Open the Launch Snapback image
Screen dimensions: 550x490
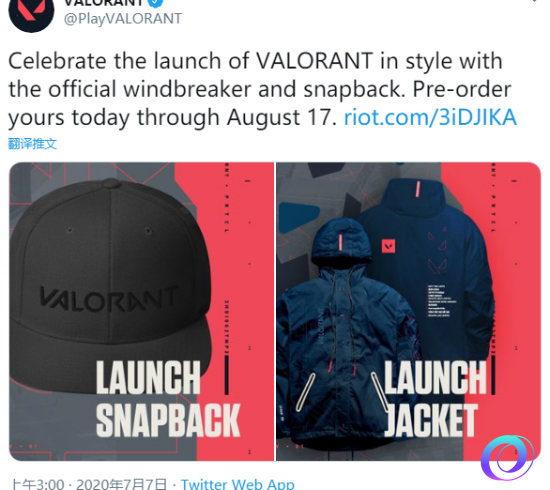pos(141,311)
